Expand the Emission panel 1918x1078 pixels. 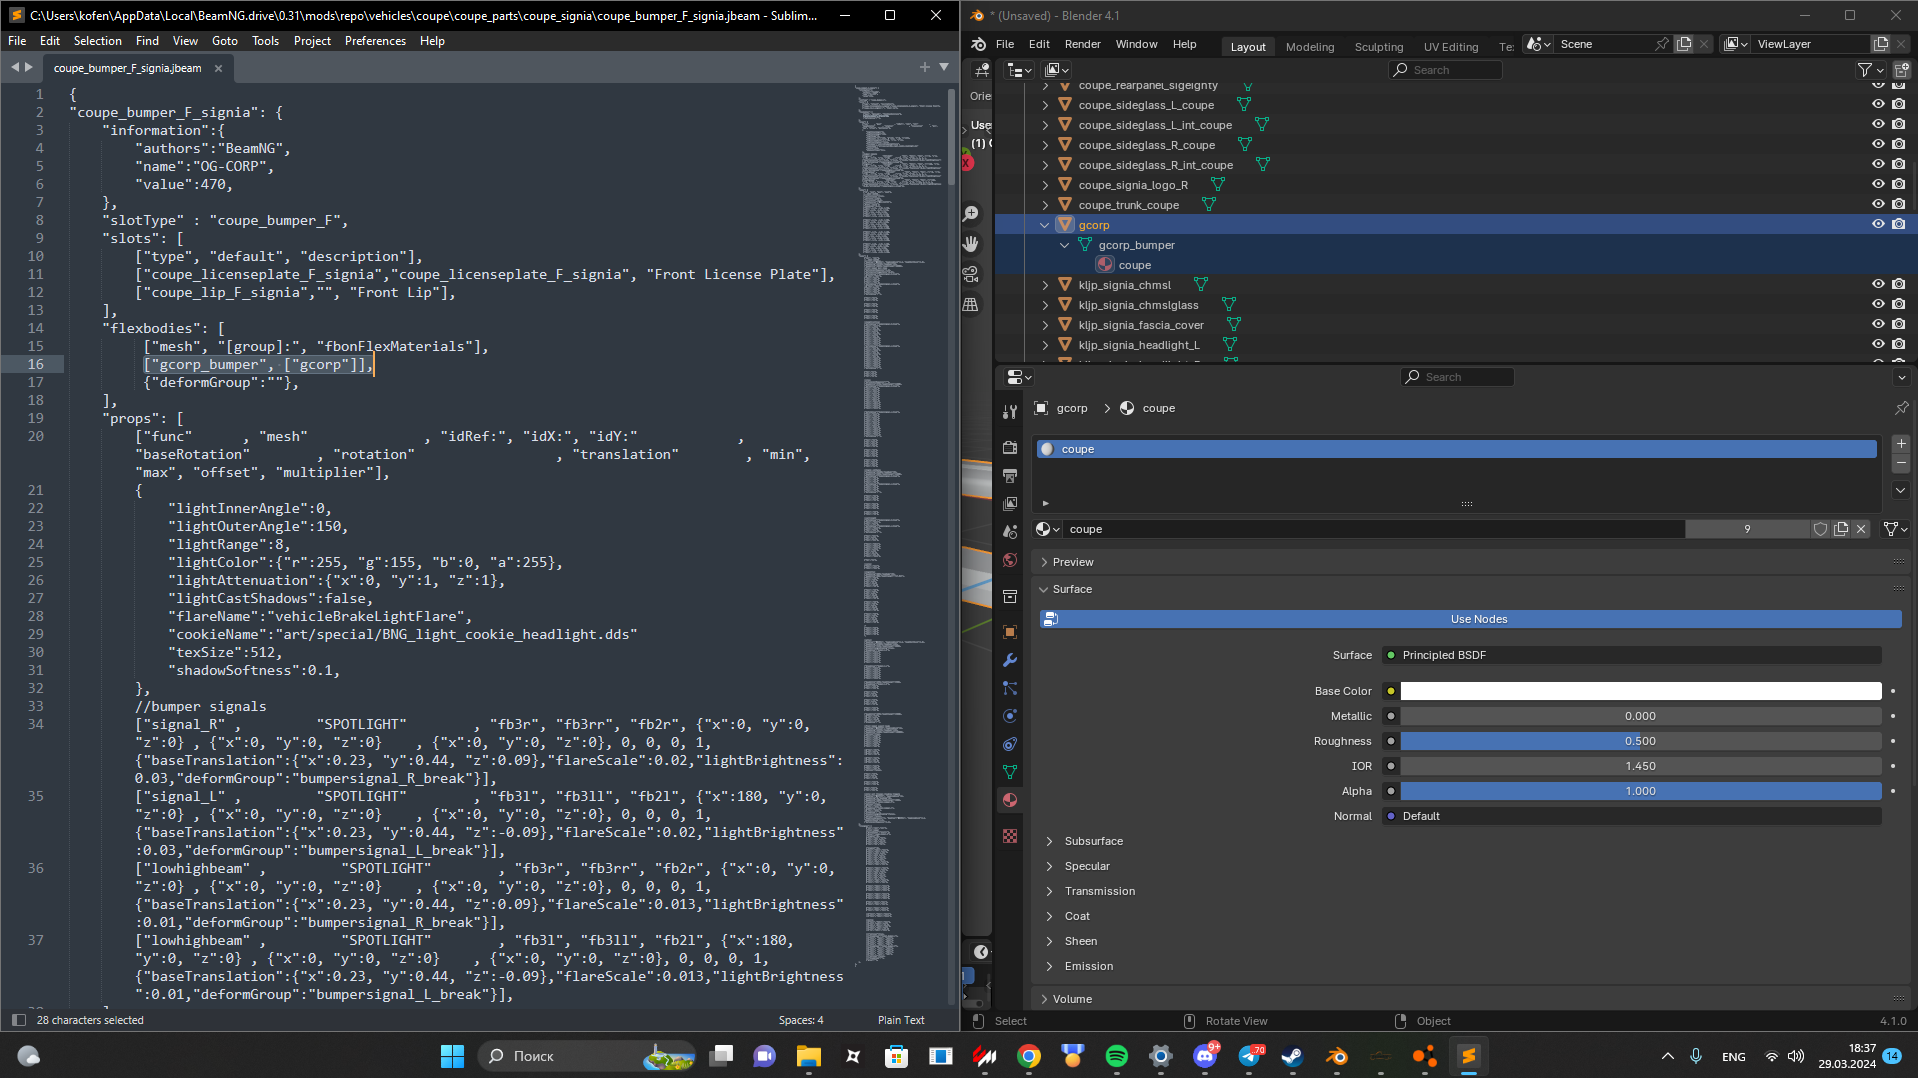pyautogui.click(x=1088, y=966)
